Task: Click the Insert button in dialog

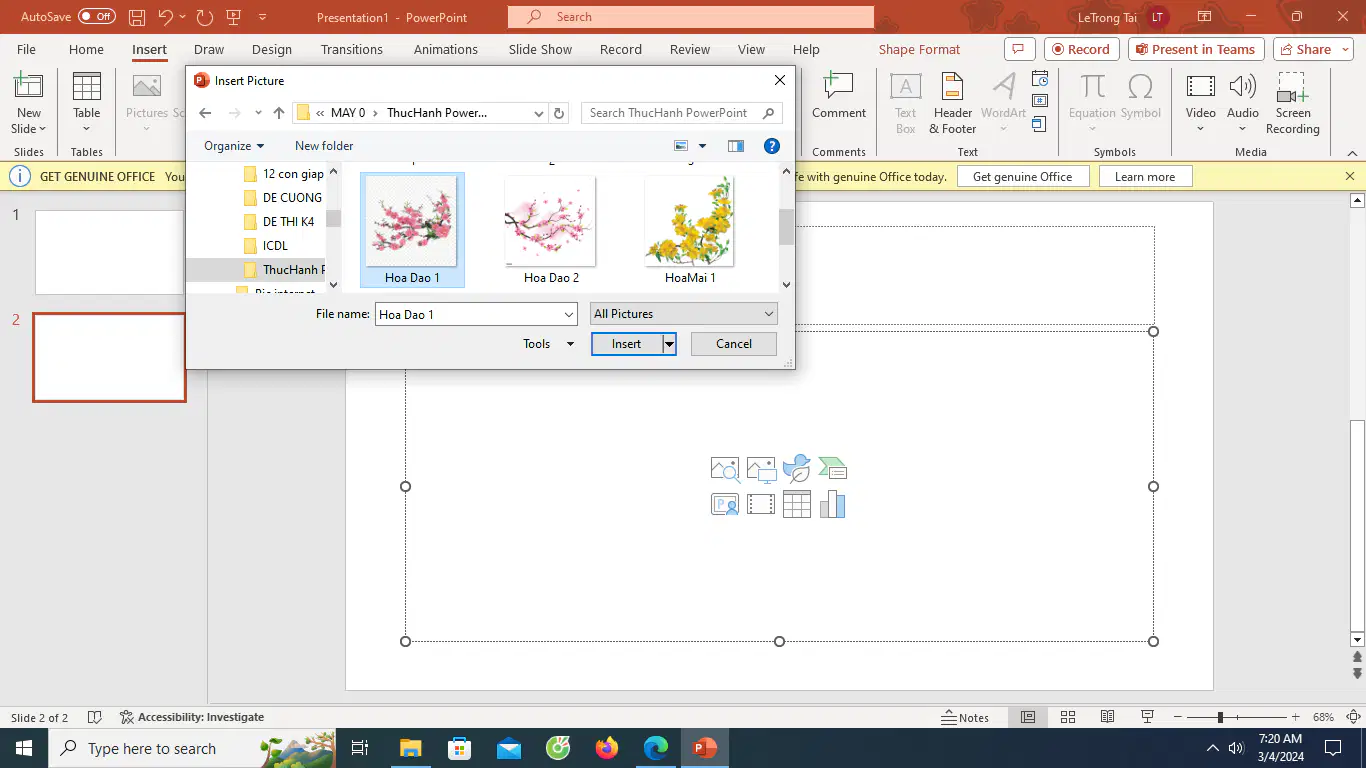Action: 627,344
